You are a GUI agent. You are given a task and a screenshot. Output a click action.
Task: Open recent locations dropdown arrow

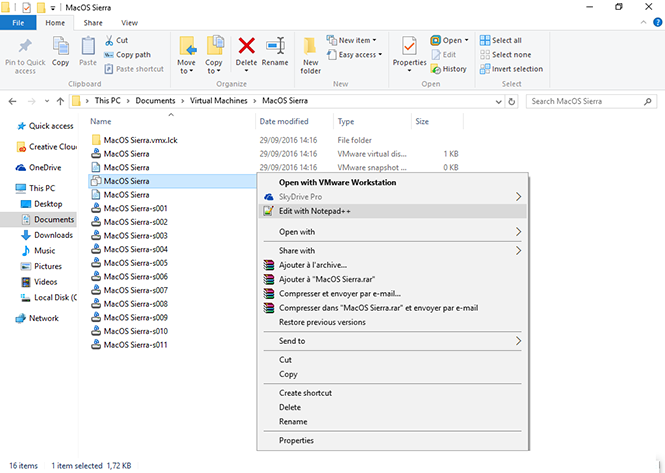point(47,101)
